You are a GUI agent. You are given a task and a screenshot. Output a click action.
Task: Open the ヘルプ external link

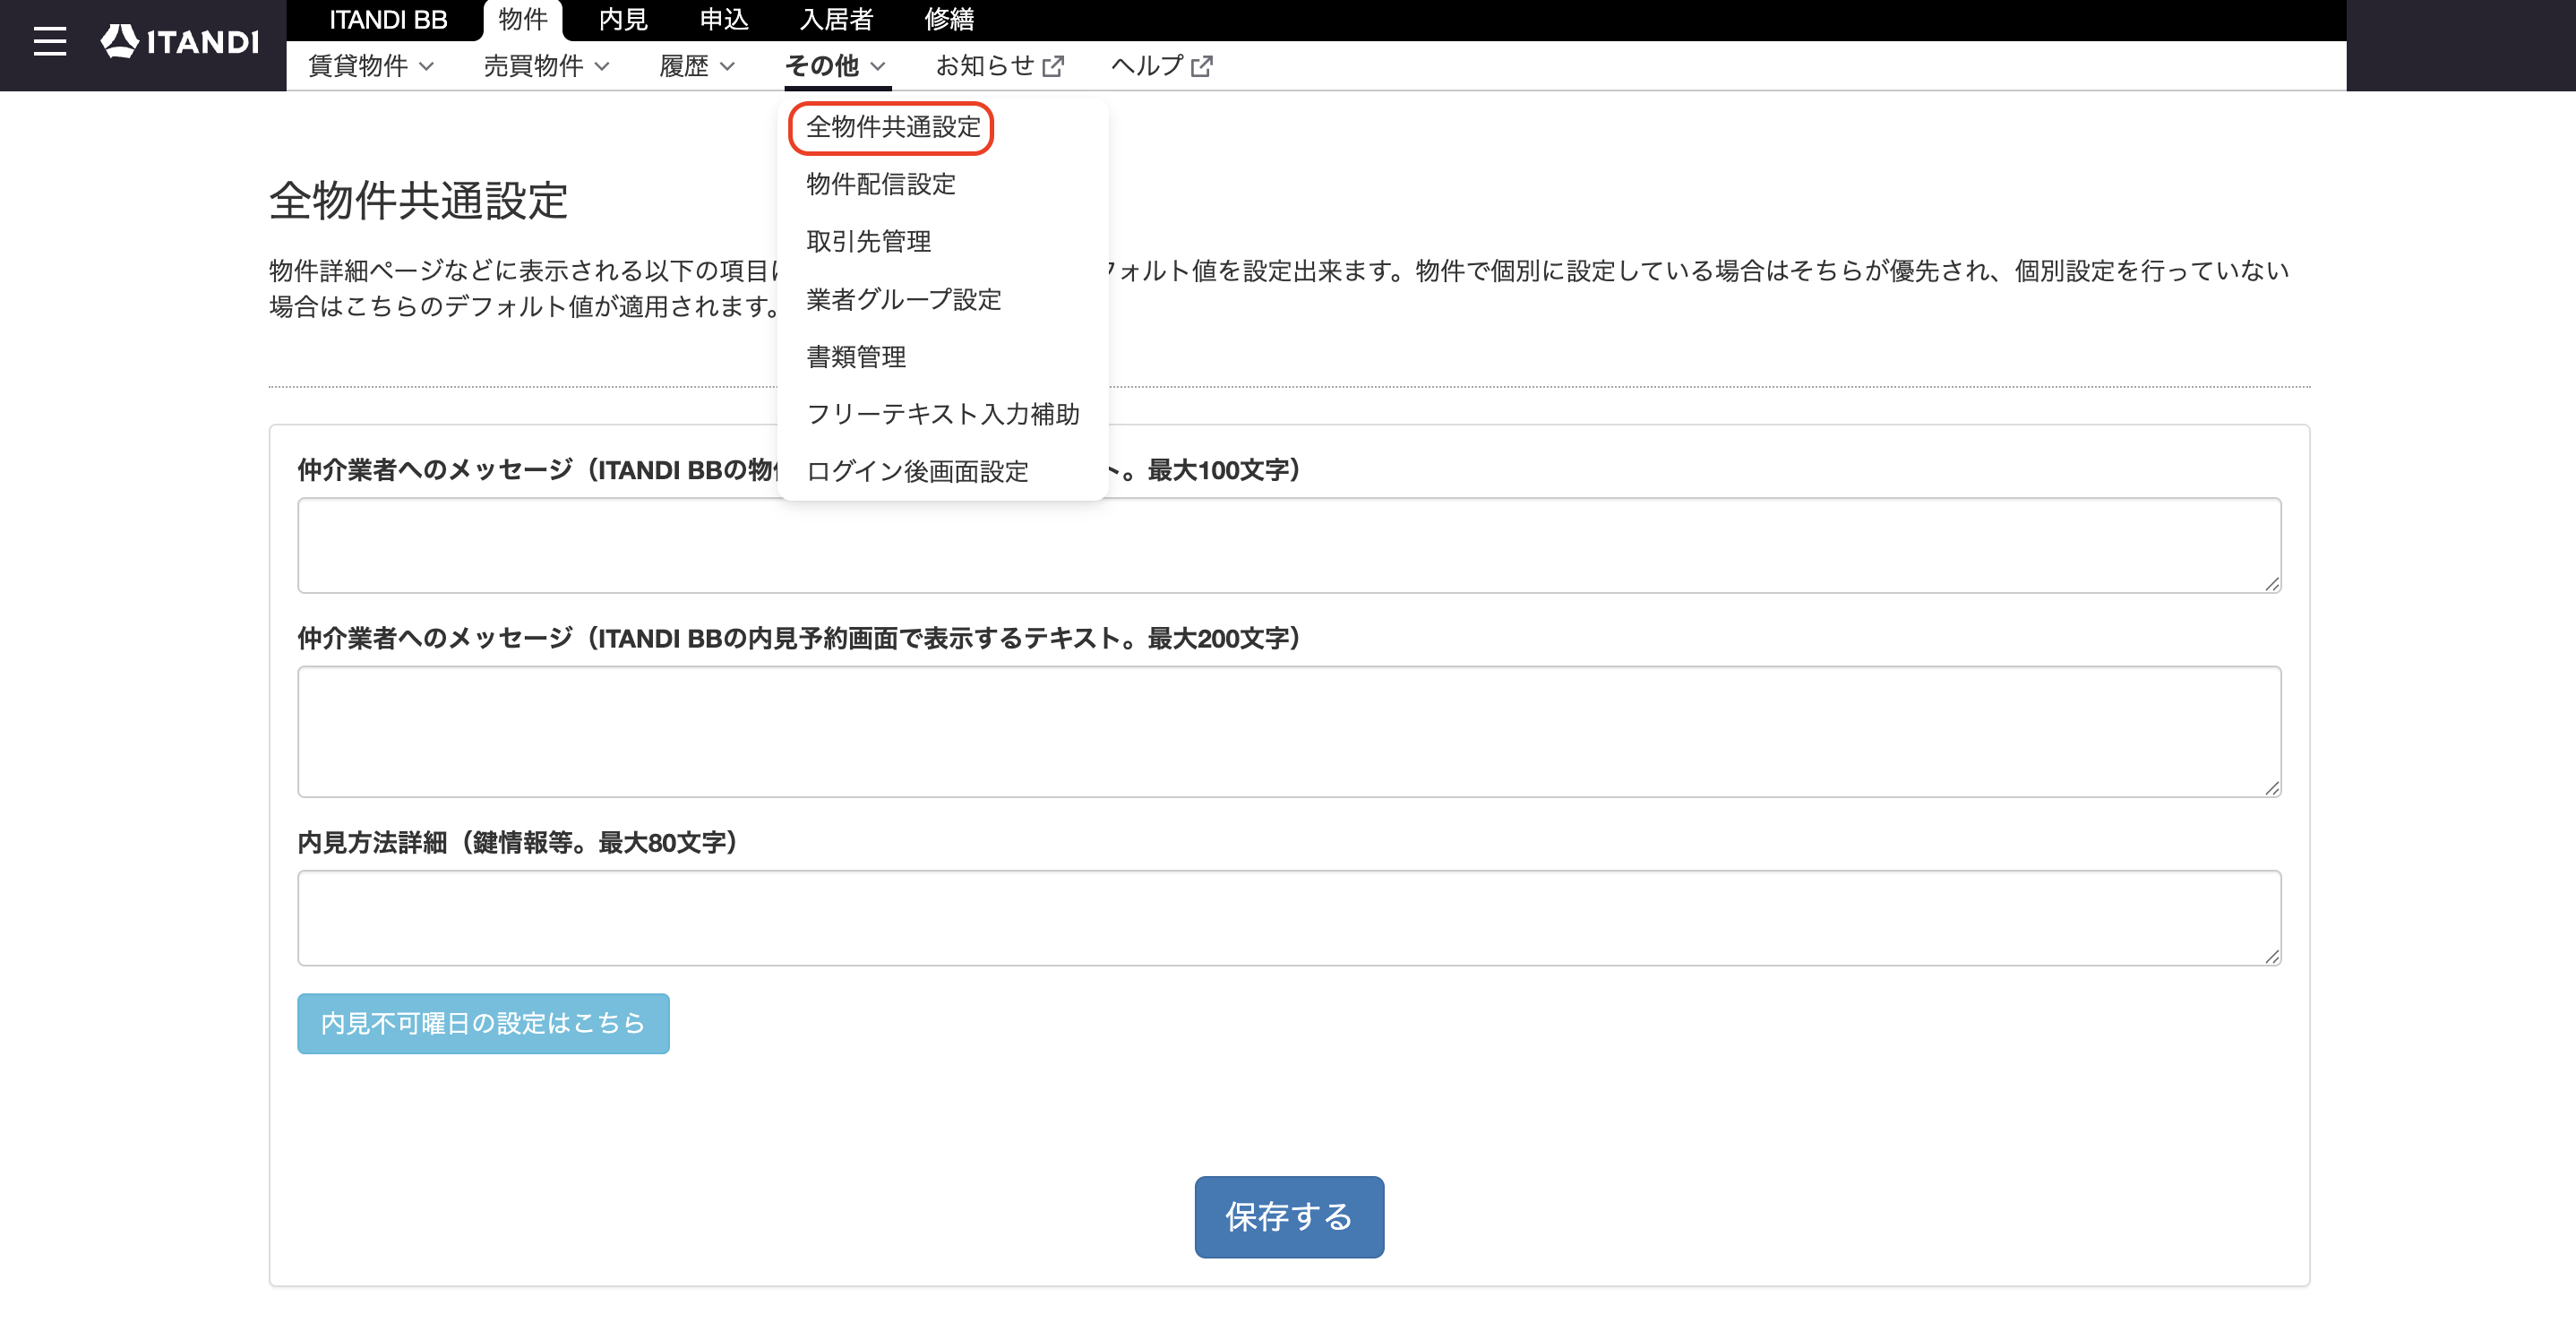coord(1161,66)
